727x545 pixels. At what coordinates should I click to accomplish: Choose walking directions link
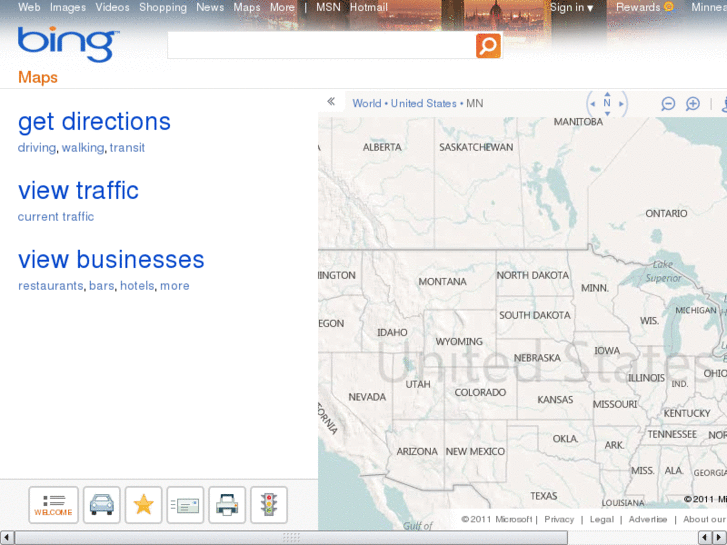(x=83, y=147)
